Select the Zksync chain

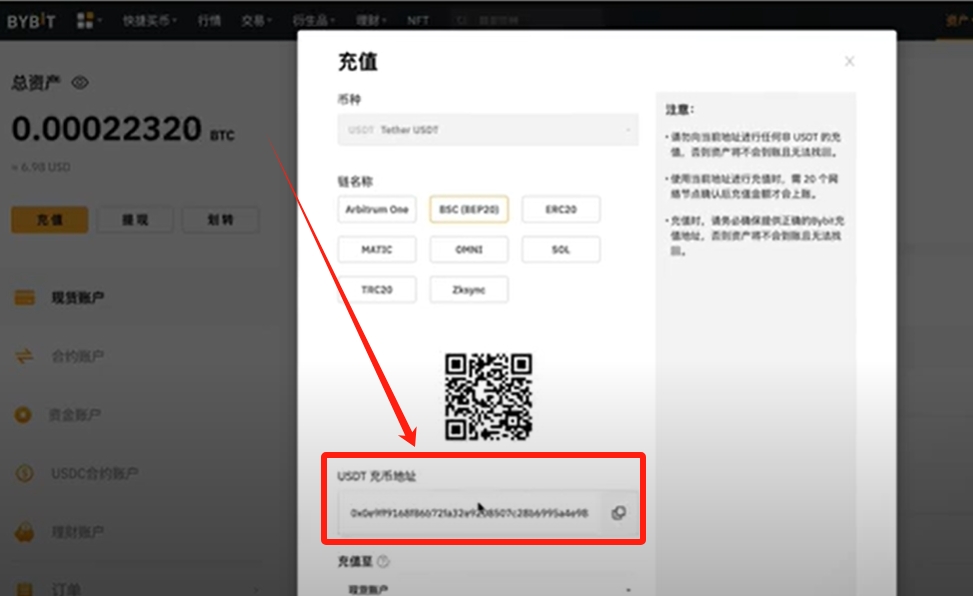[x=469, y=290]
